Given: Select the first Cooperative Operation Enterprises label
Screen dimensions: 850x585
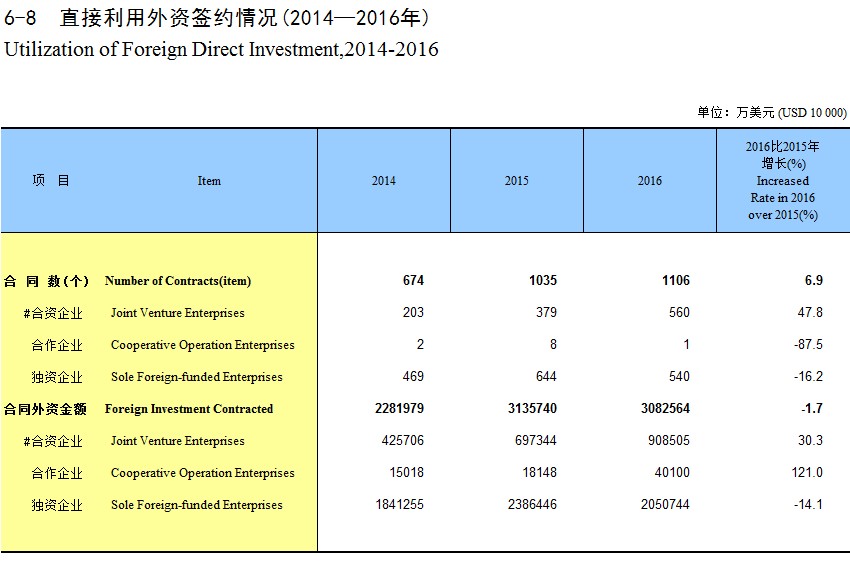Looking at the screenshot, I should pyautogui.click(x=203, y=345).
